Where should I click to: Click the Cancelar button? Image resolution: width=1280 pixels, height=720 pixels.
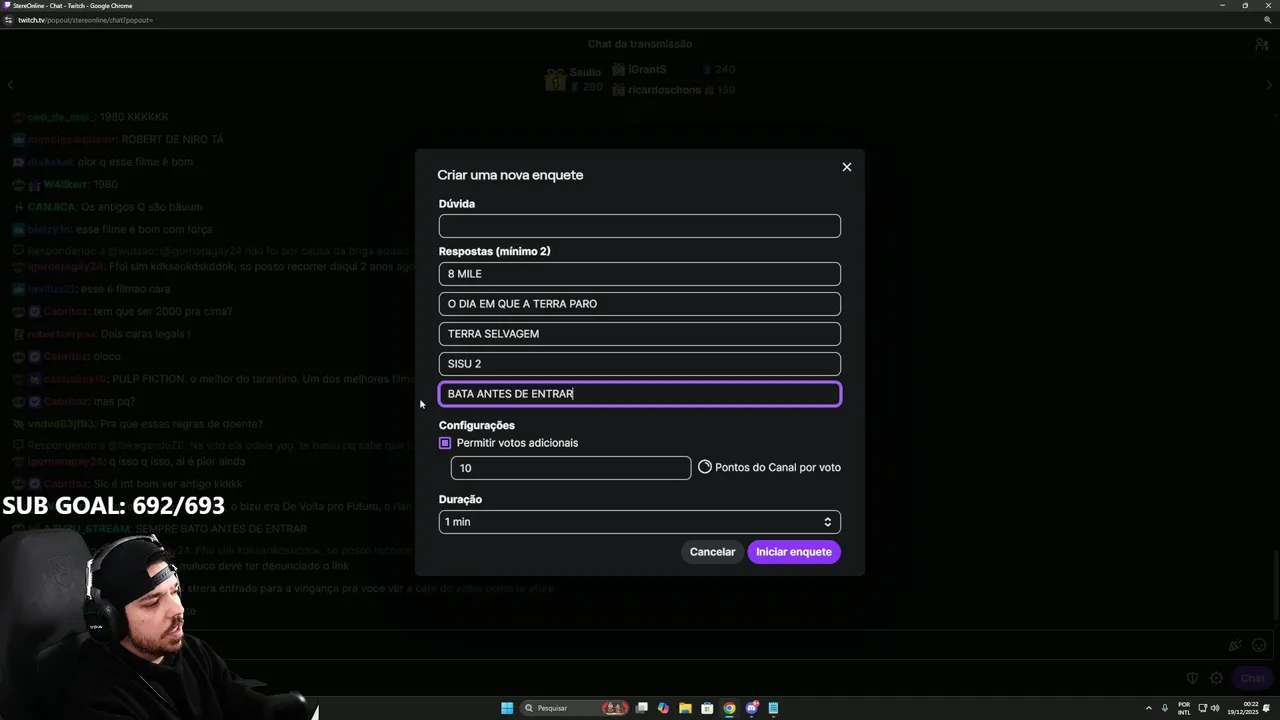click(712, 552)
